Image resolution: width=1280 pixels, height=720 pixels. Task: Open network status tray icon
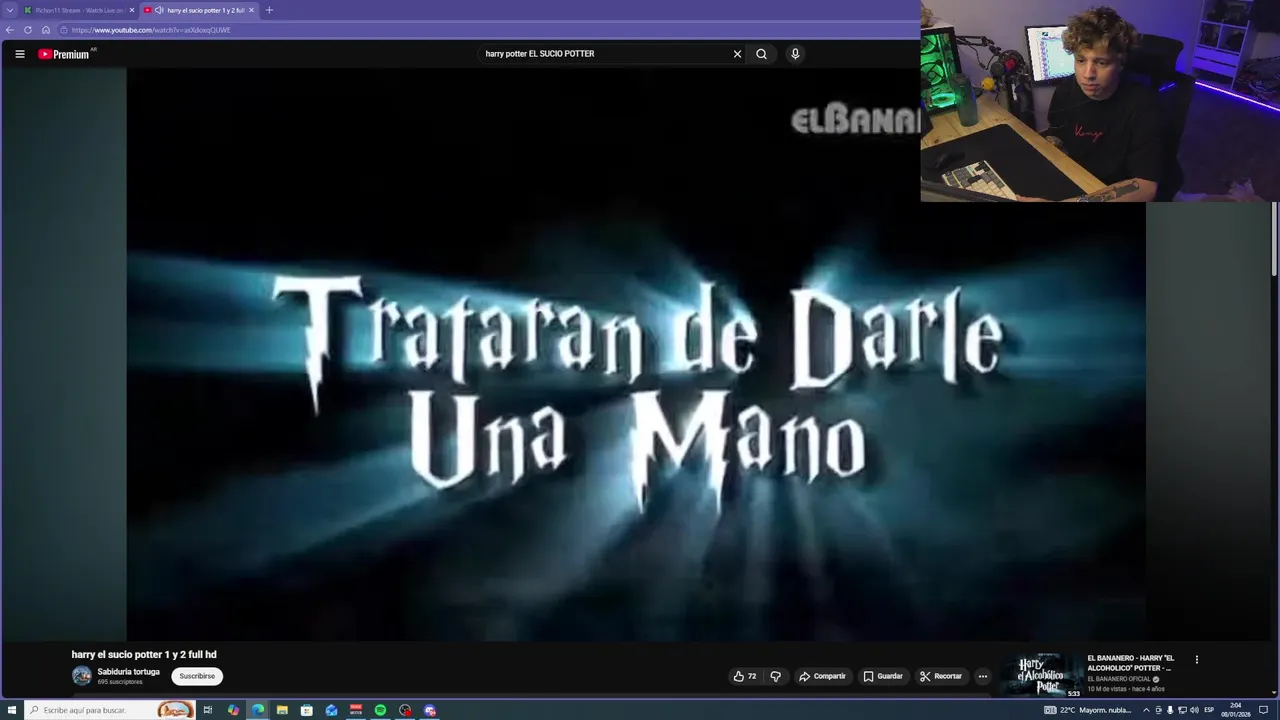click(1182, 710)
